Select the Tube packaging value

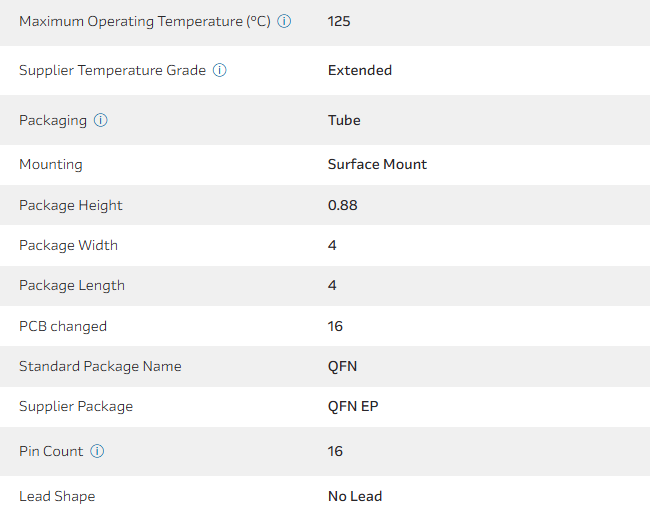click(x=344, y=121)
